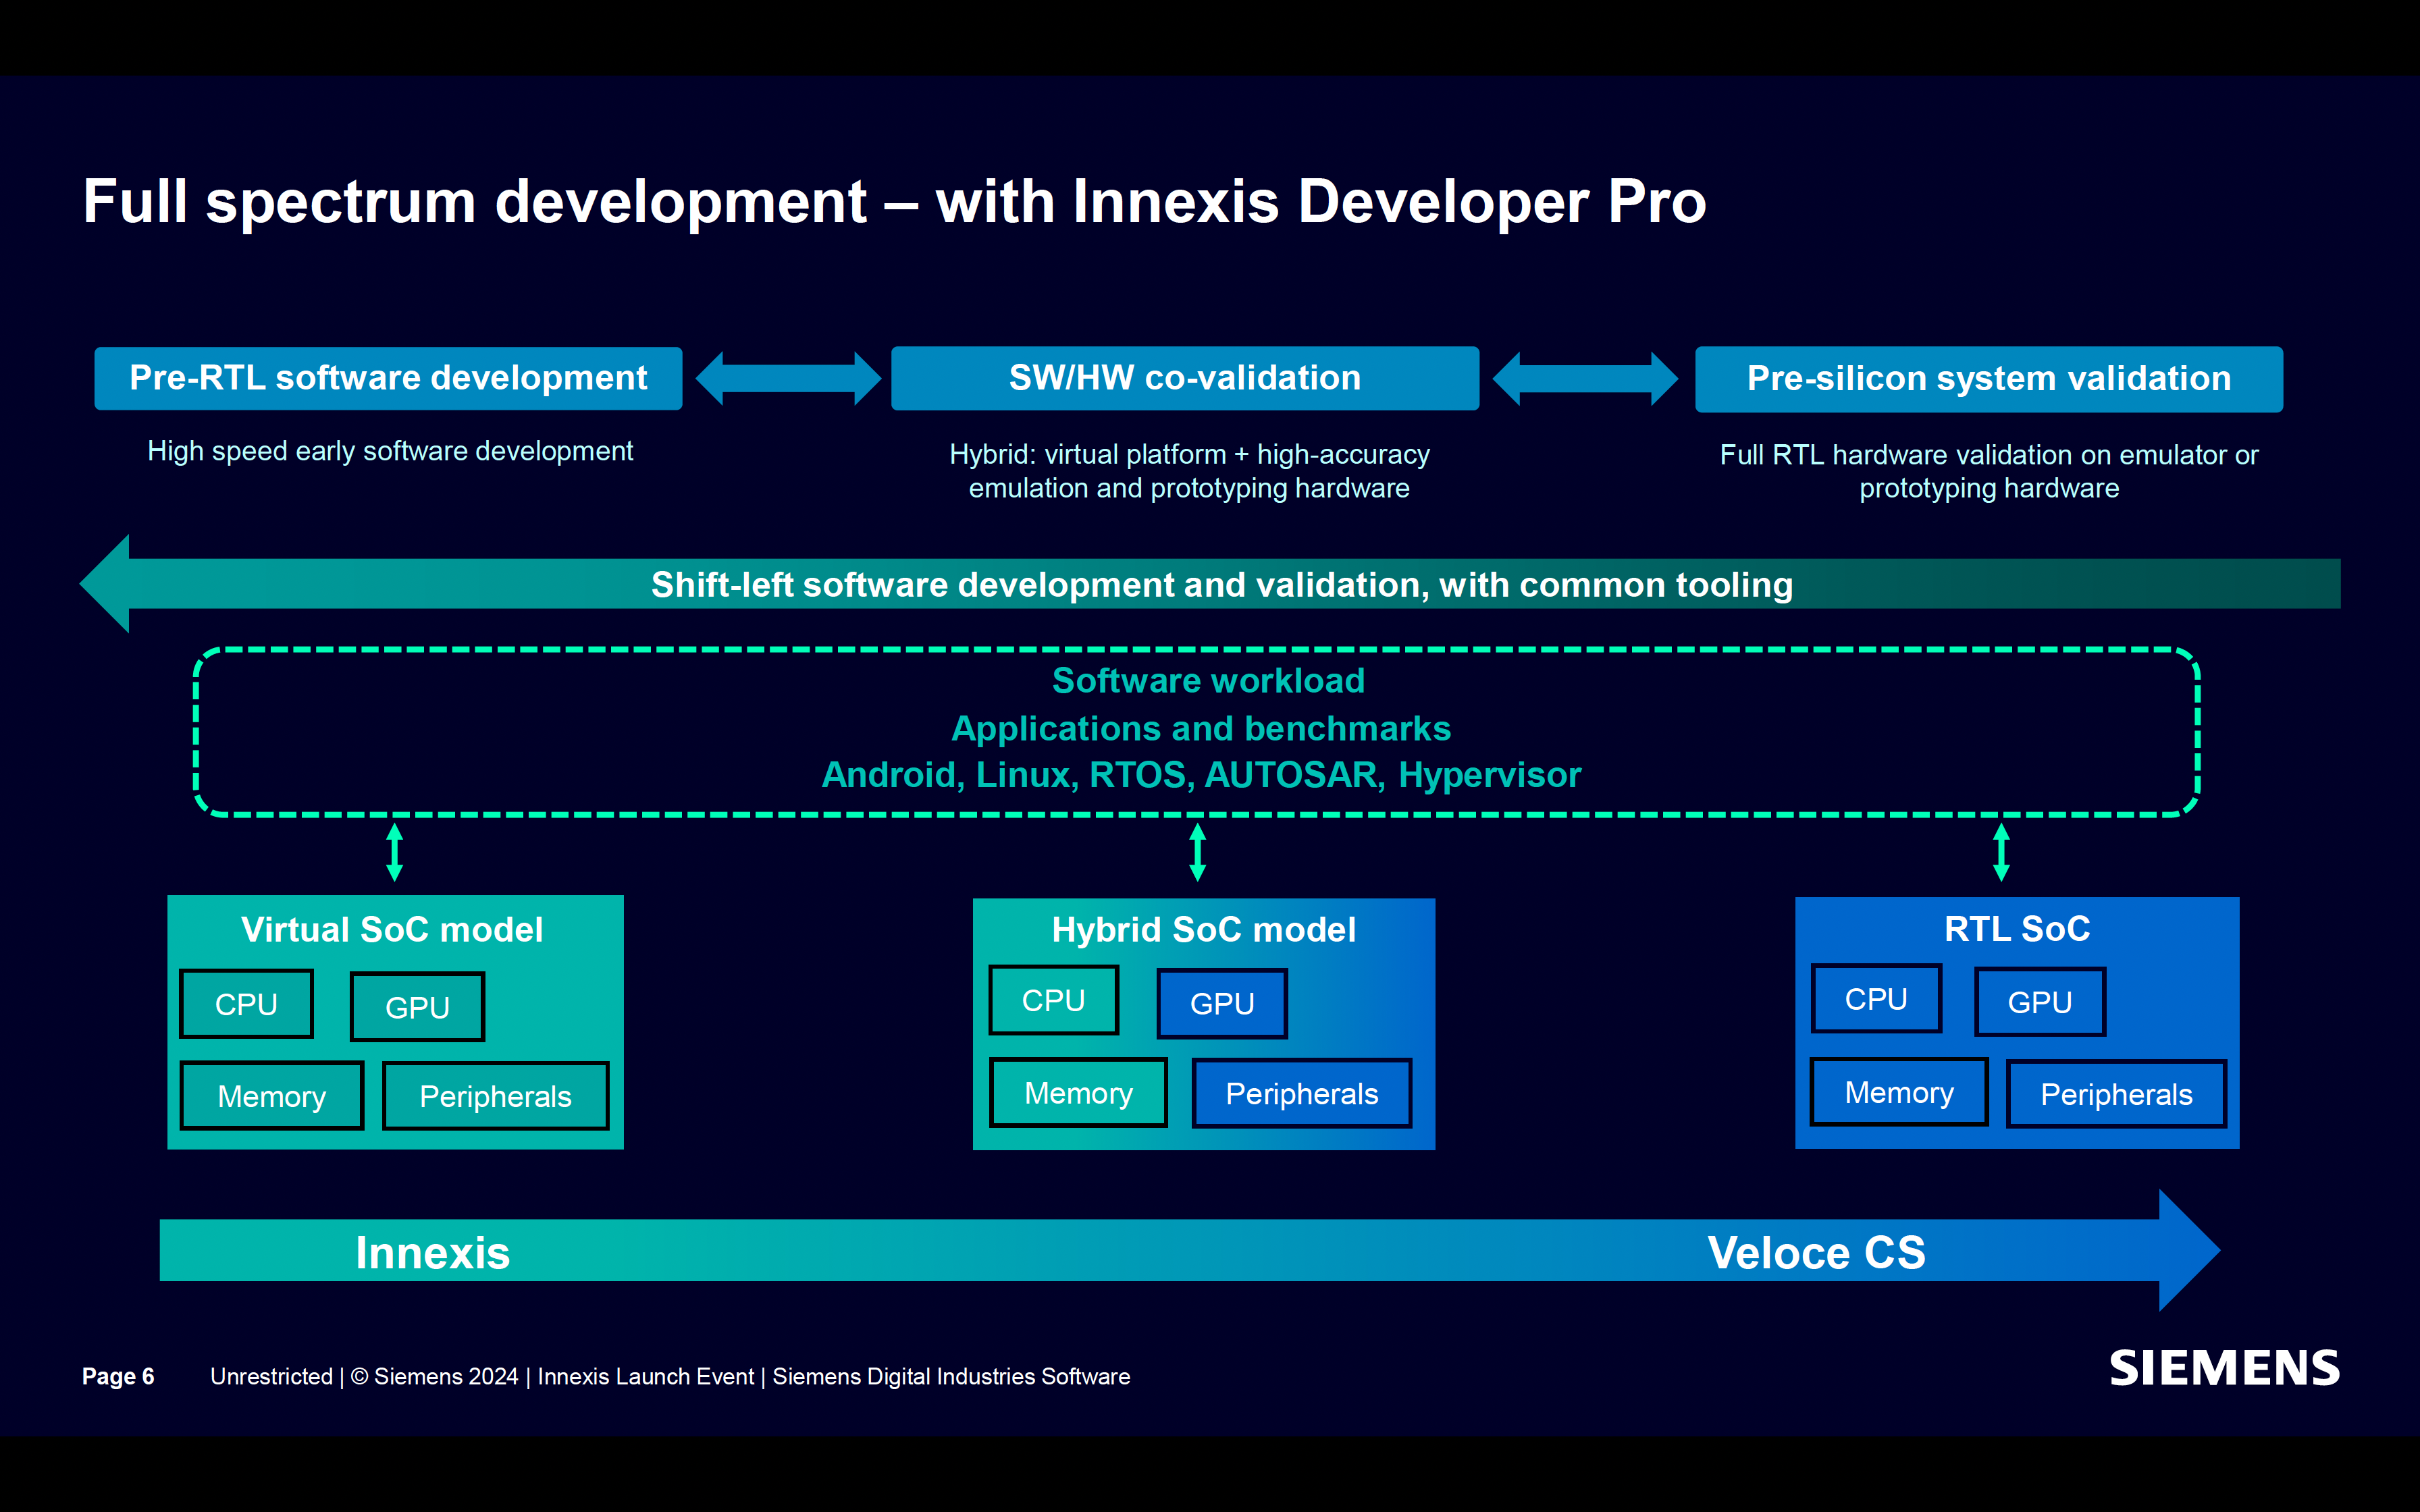
Task: Click the Virtual SoC model heading
Action: point(392,929)
